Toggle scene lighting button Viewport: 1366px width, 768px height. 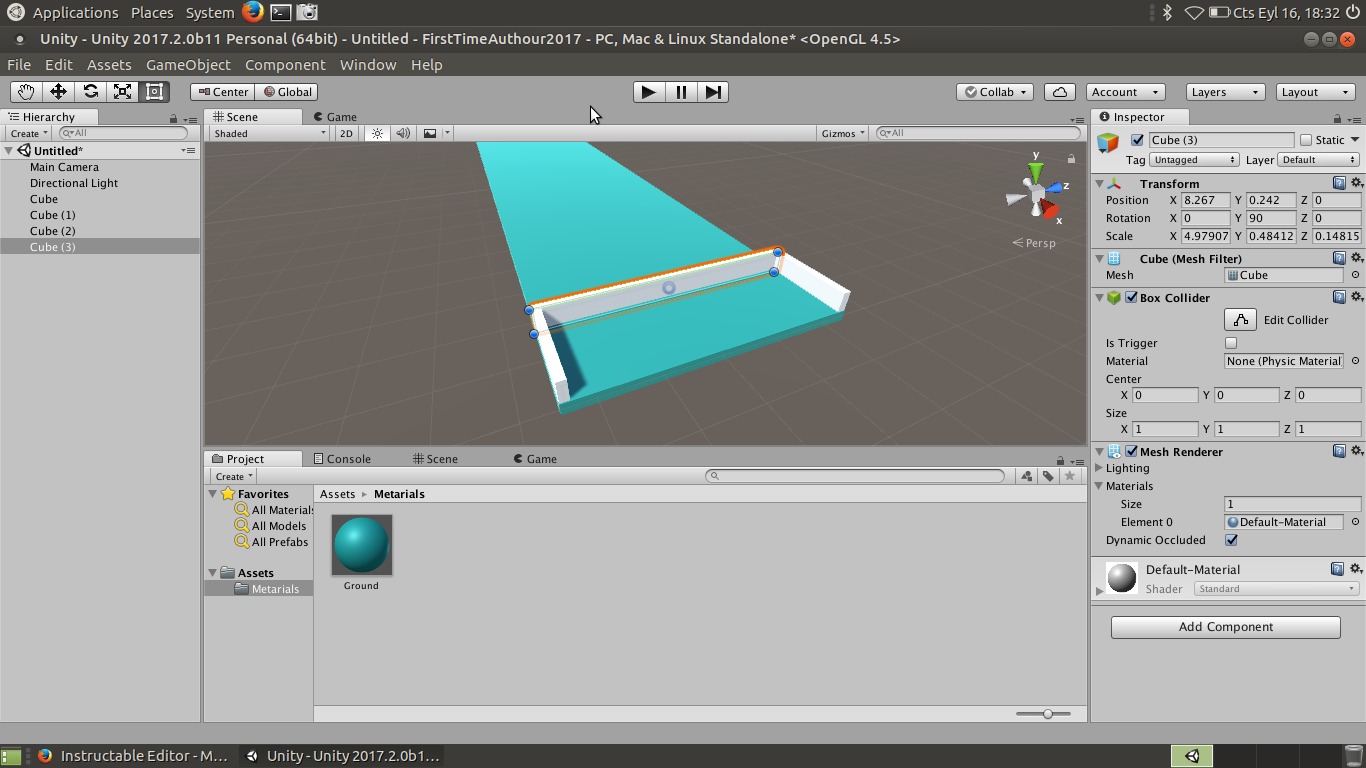[x=377, y=133]
